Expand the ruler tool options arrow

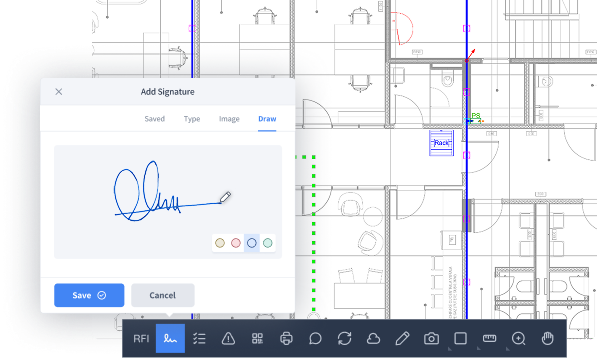click(479, 348)
